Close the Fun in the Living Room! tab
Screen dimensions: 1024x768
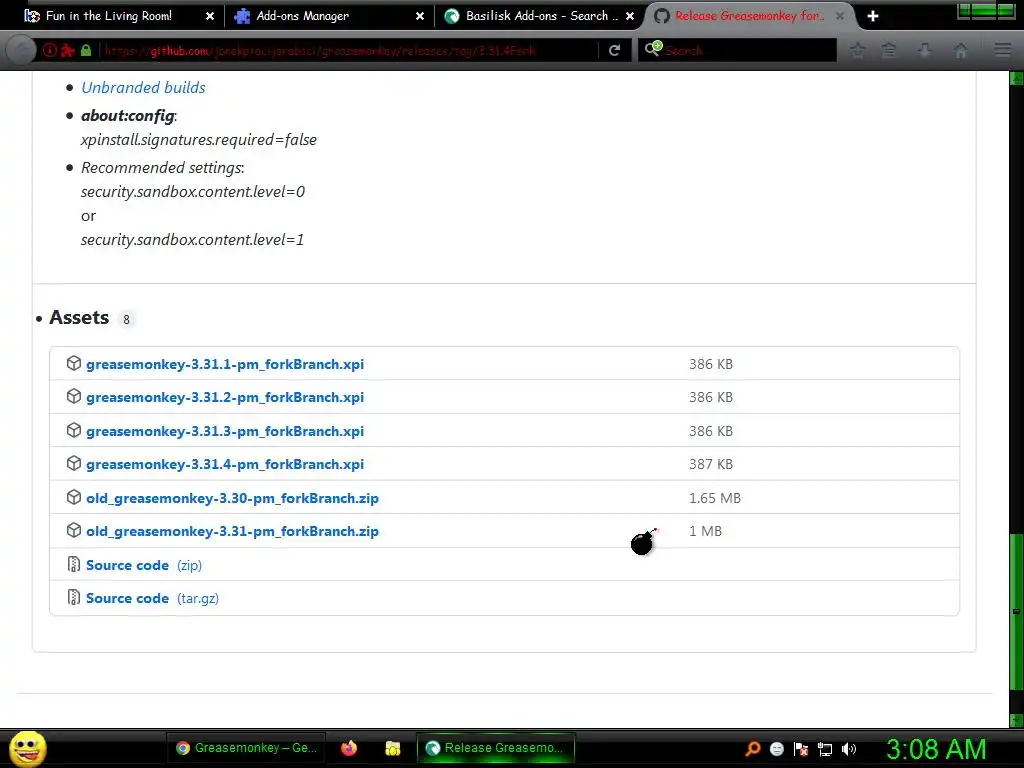click(x=210, y=16)
